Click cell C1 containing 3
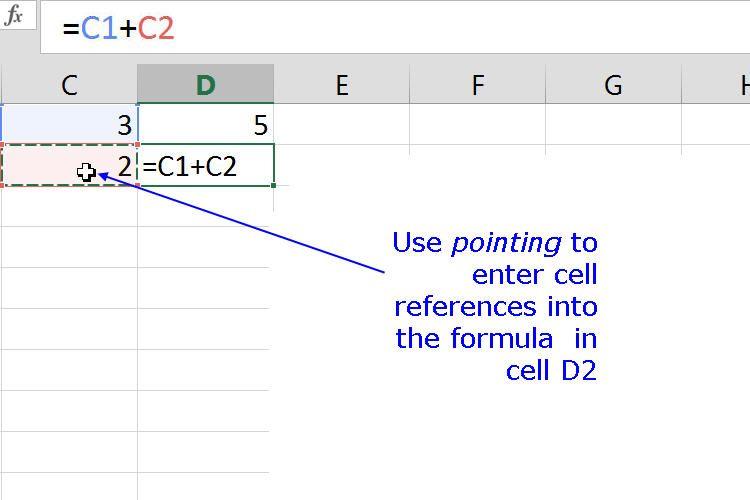 click(69, 124)
